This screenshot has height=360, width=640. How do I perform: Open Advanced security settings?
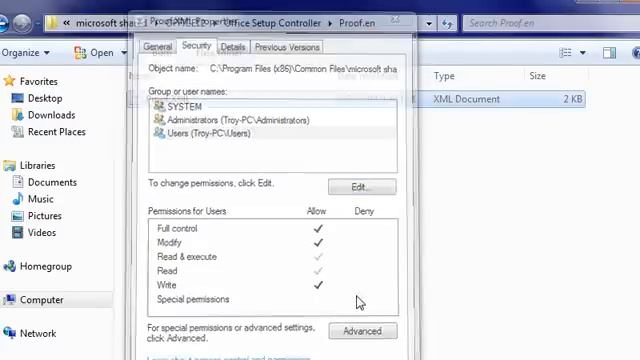pyautogui.click(x=363, y=331)
